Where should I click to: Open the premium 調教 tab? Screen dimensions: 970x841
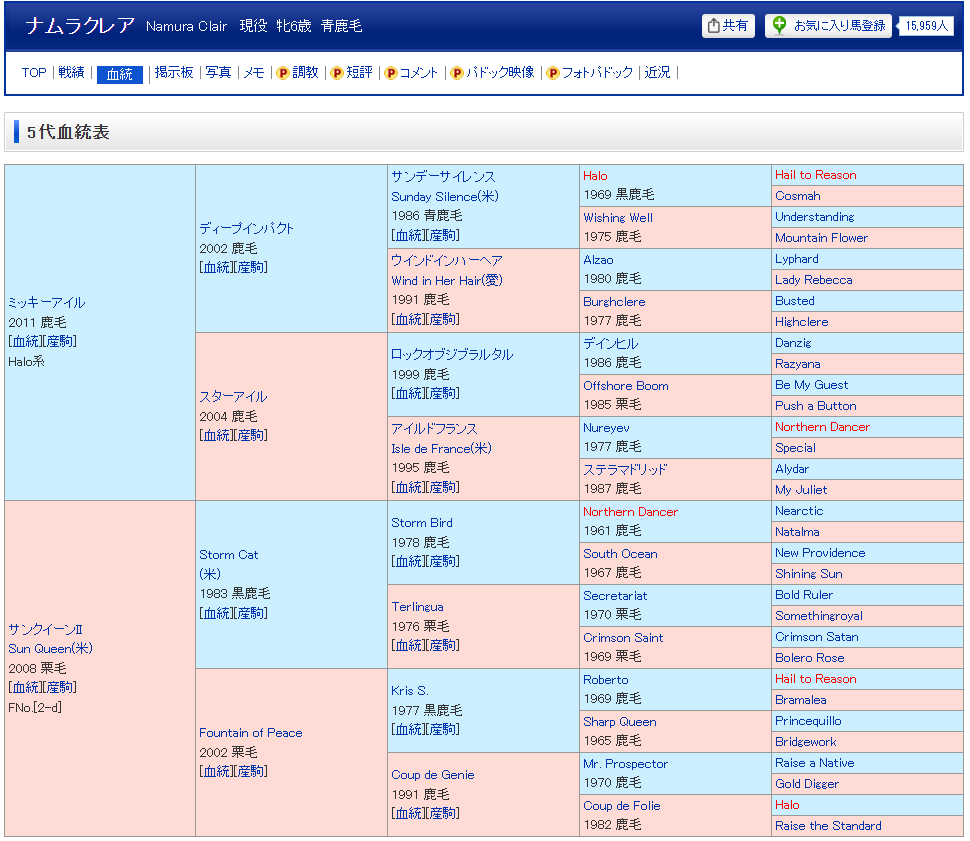pos(298,73)
